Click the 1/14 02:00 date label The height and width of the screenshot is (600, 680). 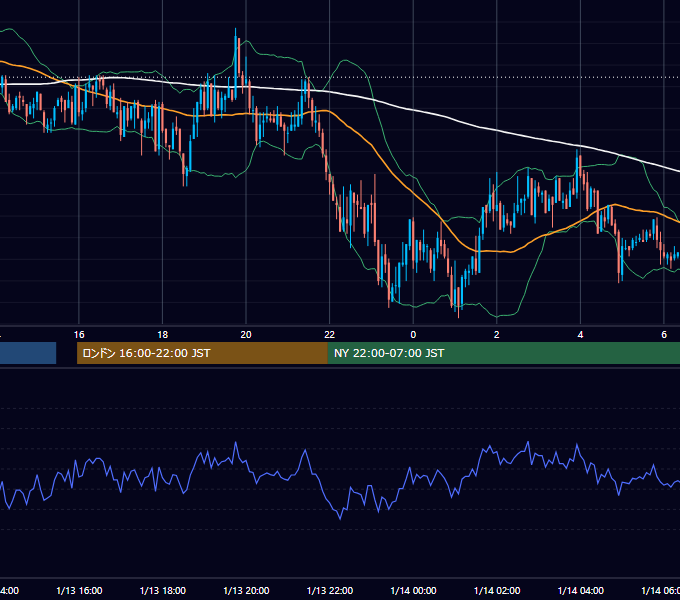[497, 591]
